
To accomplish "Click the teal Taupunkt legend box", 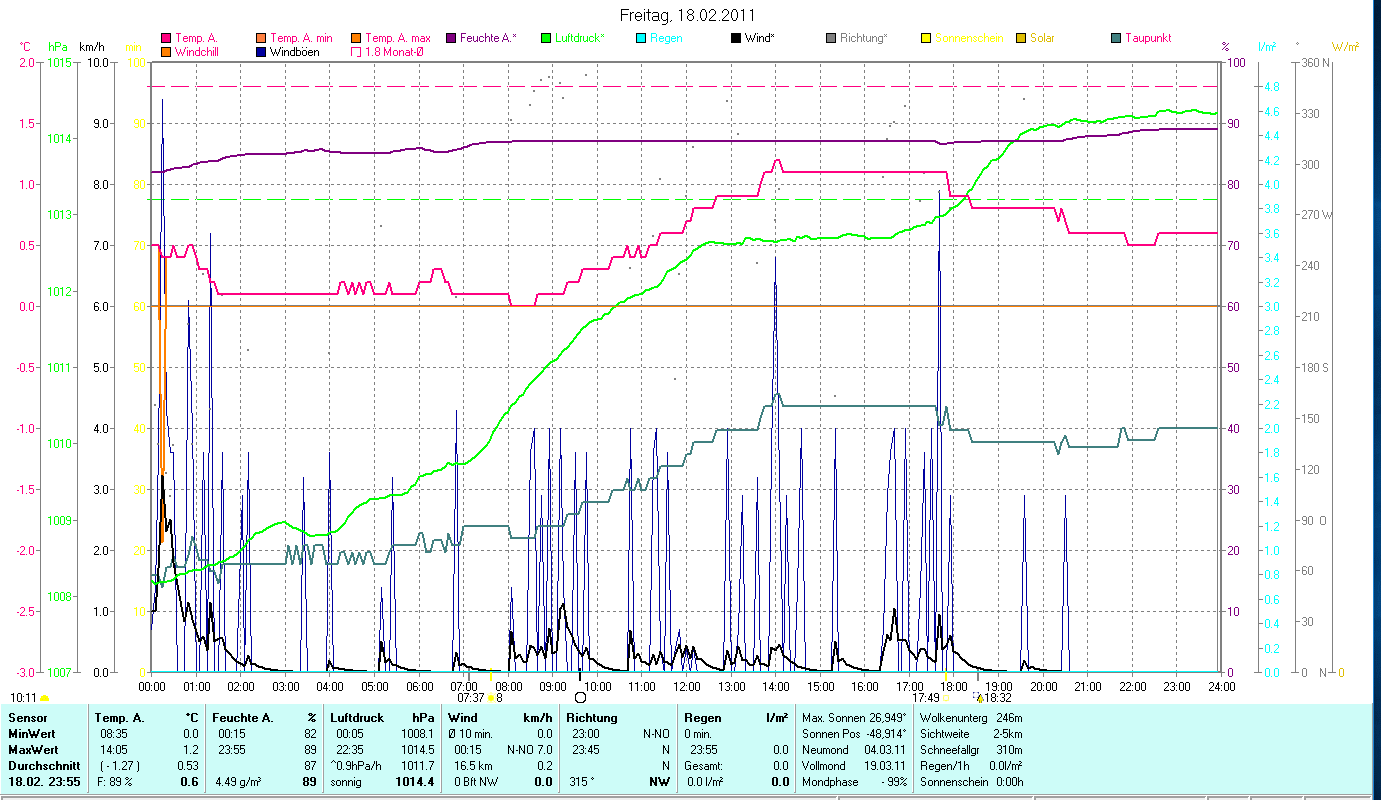I will click(1115, 38).
